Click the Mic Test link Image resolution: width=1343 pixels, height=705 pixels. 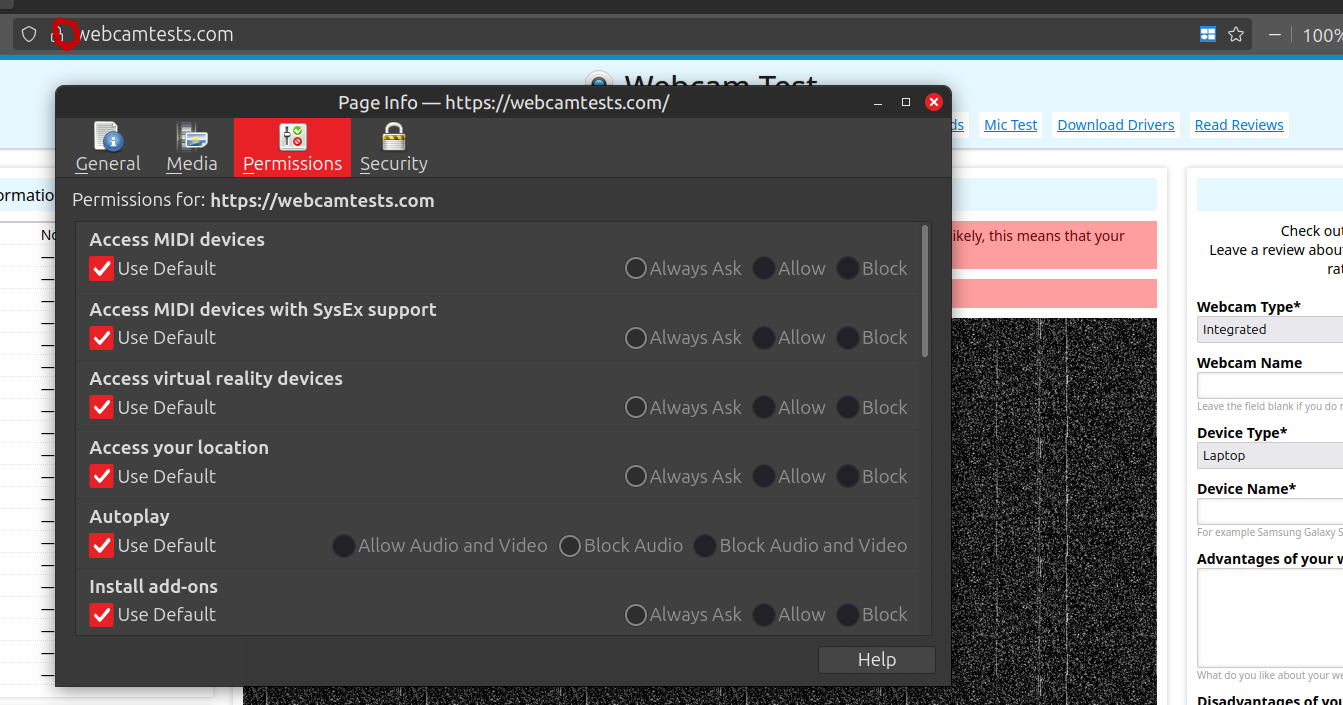[x=1010, y=125]
